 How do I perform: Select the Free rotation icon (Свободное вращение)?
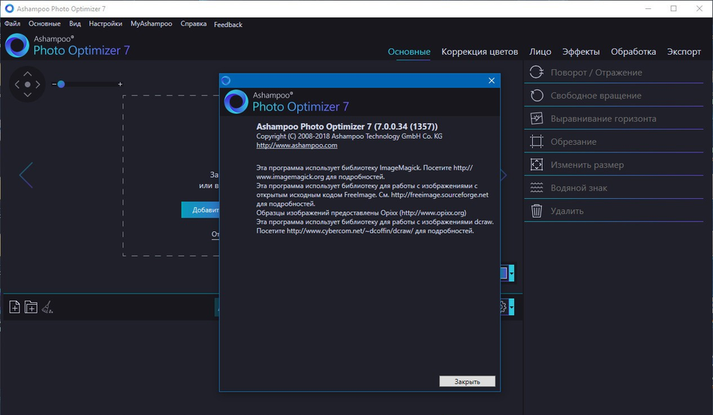pos(537,95)
